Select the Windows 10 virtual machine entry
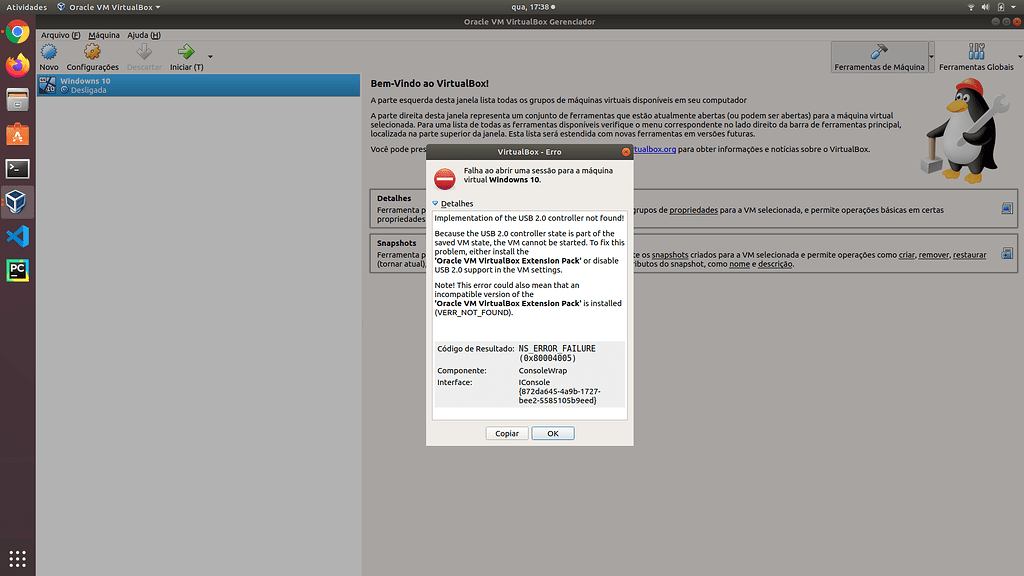This screenshot has height=576, width=1024. [x=199, y=86]
